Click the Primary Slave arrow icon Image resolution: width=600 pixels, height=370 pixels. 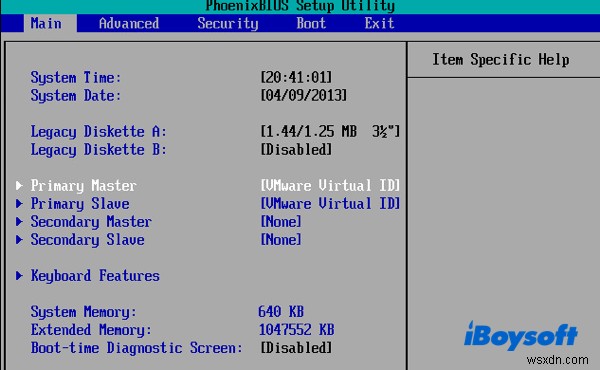point(19,204)
